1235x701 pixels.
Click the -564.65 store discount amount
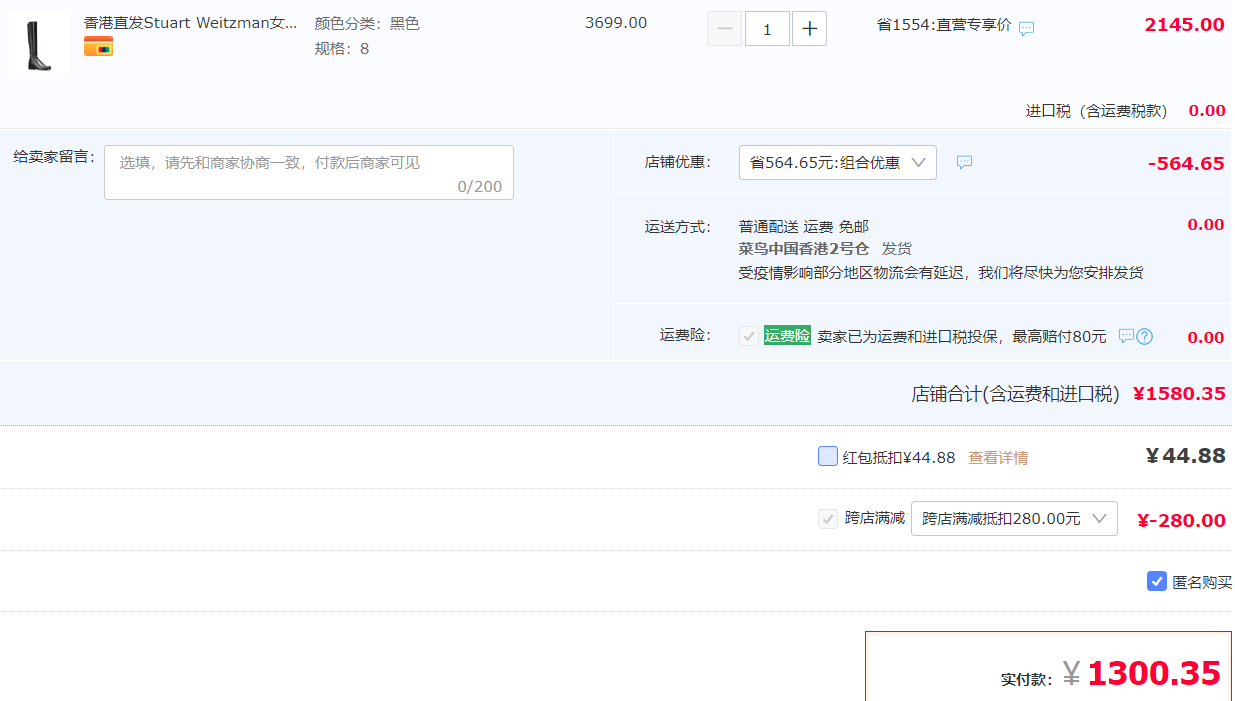pos(1185,163)
